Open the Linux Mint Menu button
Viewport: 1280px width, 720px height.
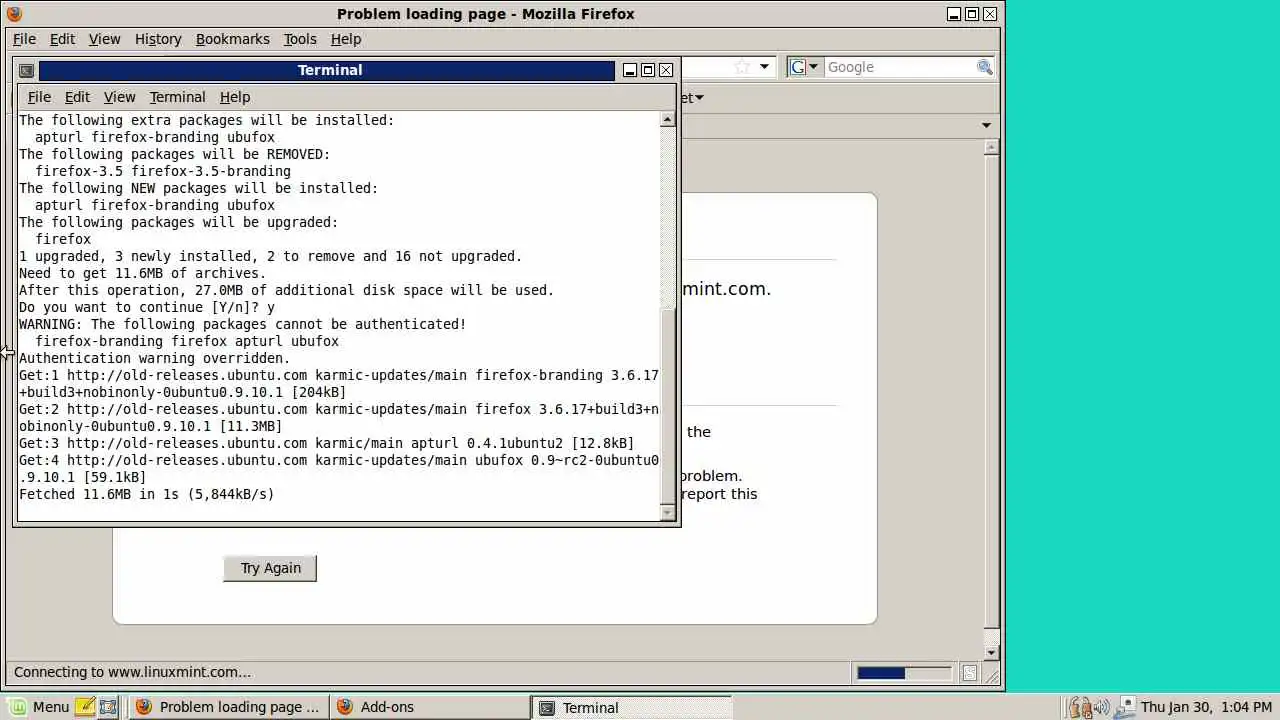point(38,707)
